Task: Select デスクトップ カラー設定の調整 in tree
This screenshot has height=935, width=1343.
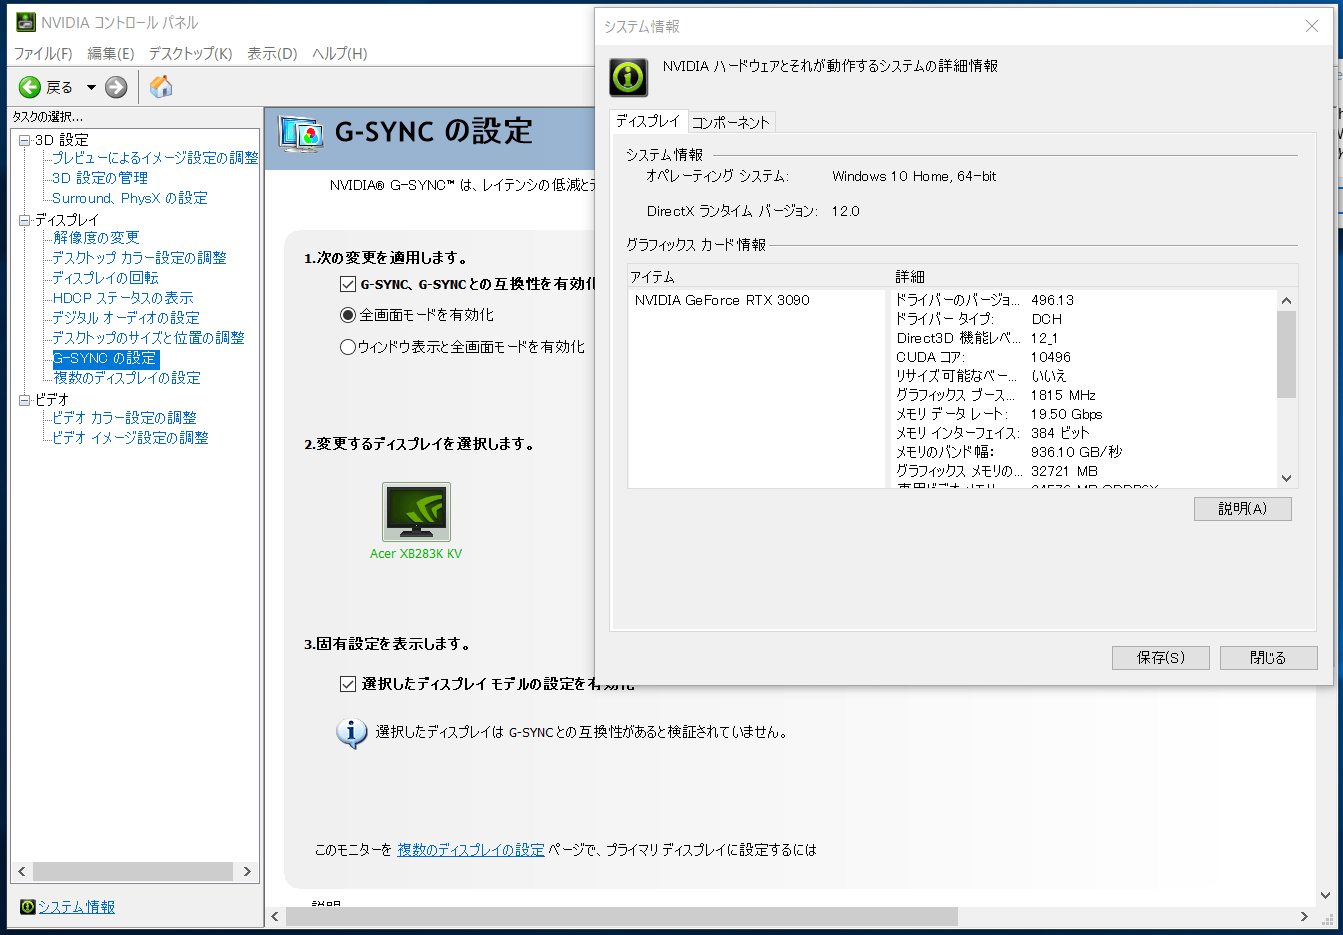Action: (x=139, y=258)
